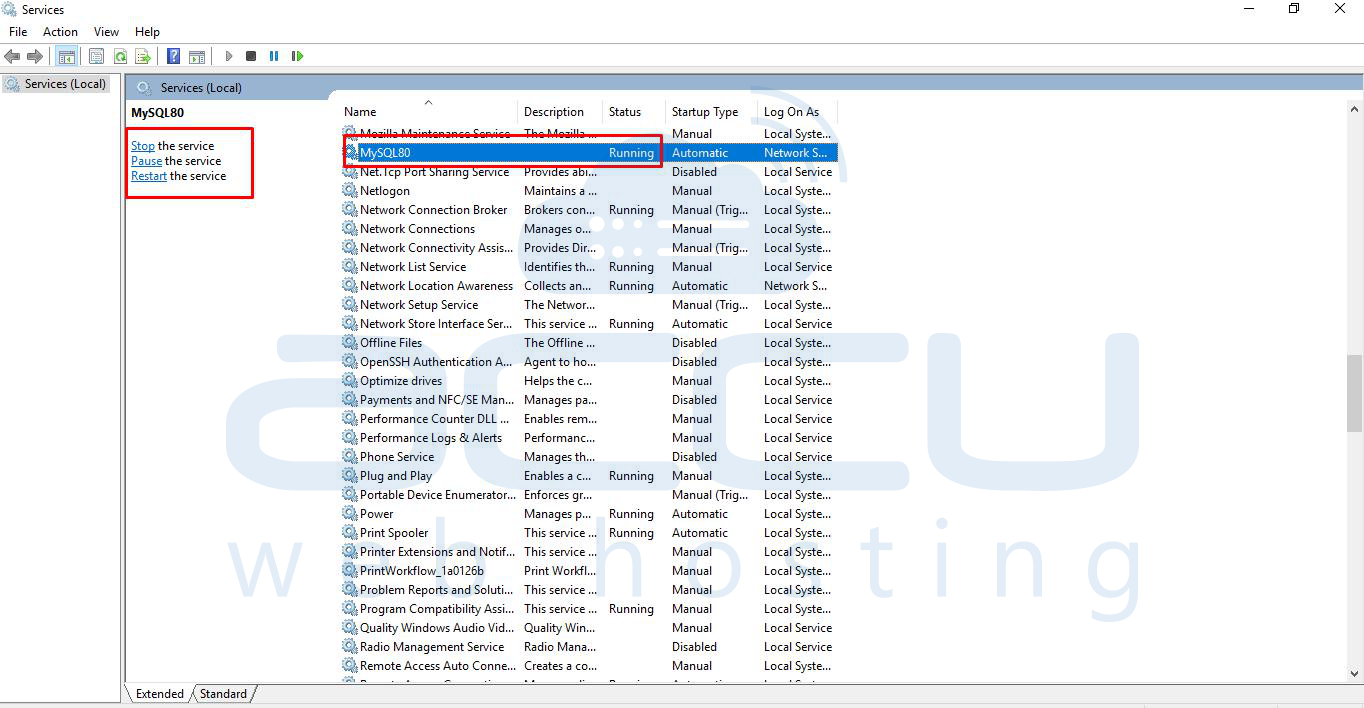Click gear icon beside Phone Service
The image size is (1364, 708).
pyautogui.click(x=350, y=457)
